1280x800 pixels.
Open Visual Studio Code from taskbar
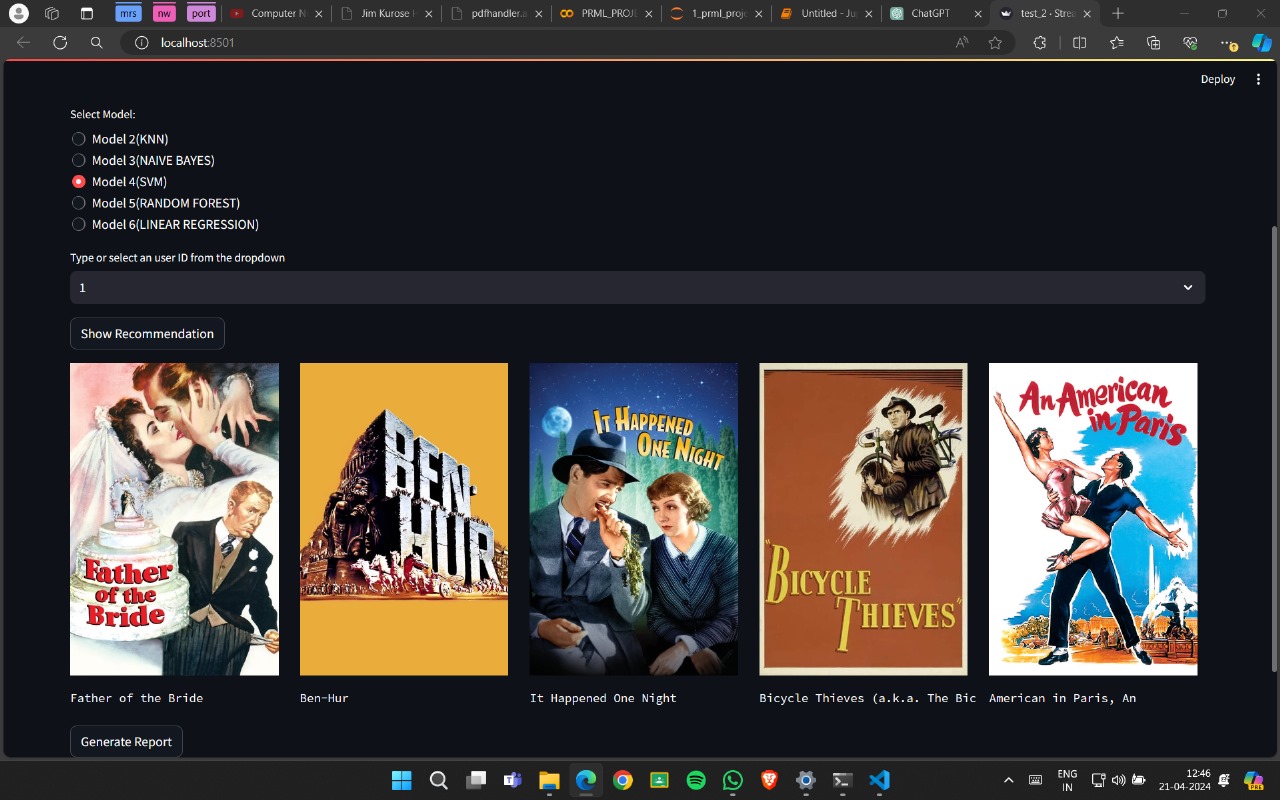click(x=879, y=780)
